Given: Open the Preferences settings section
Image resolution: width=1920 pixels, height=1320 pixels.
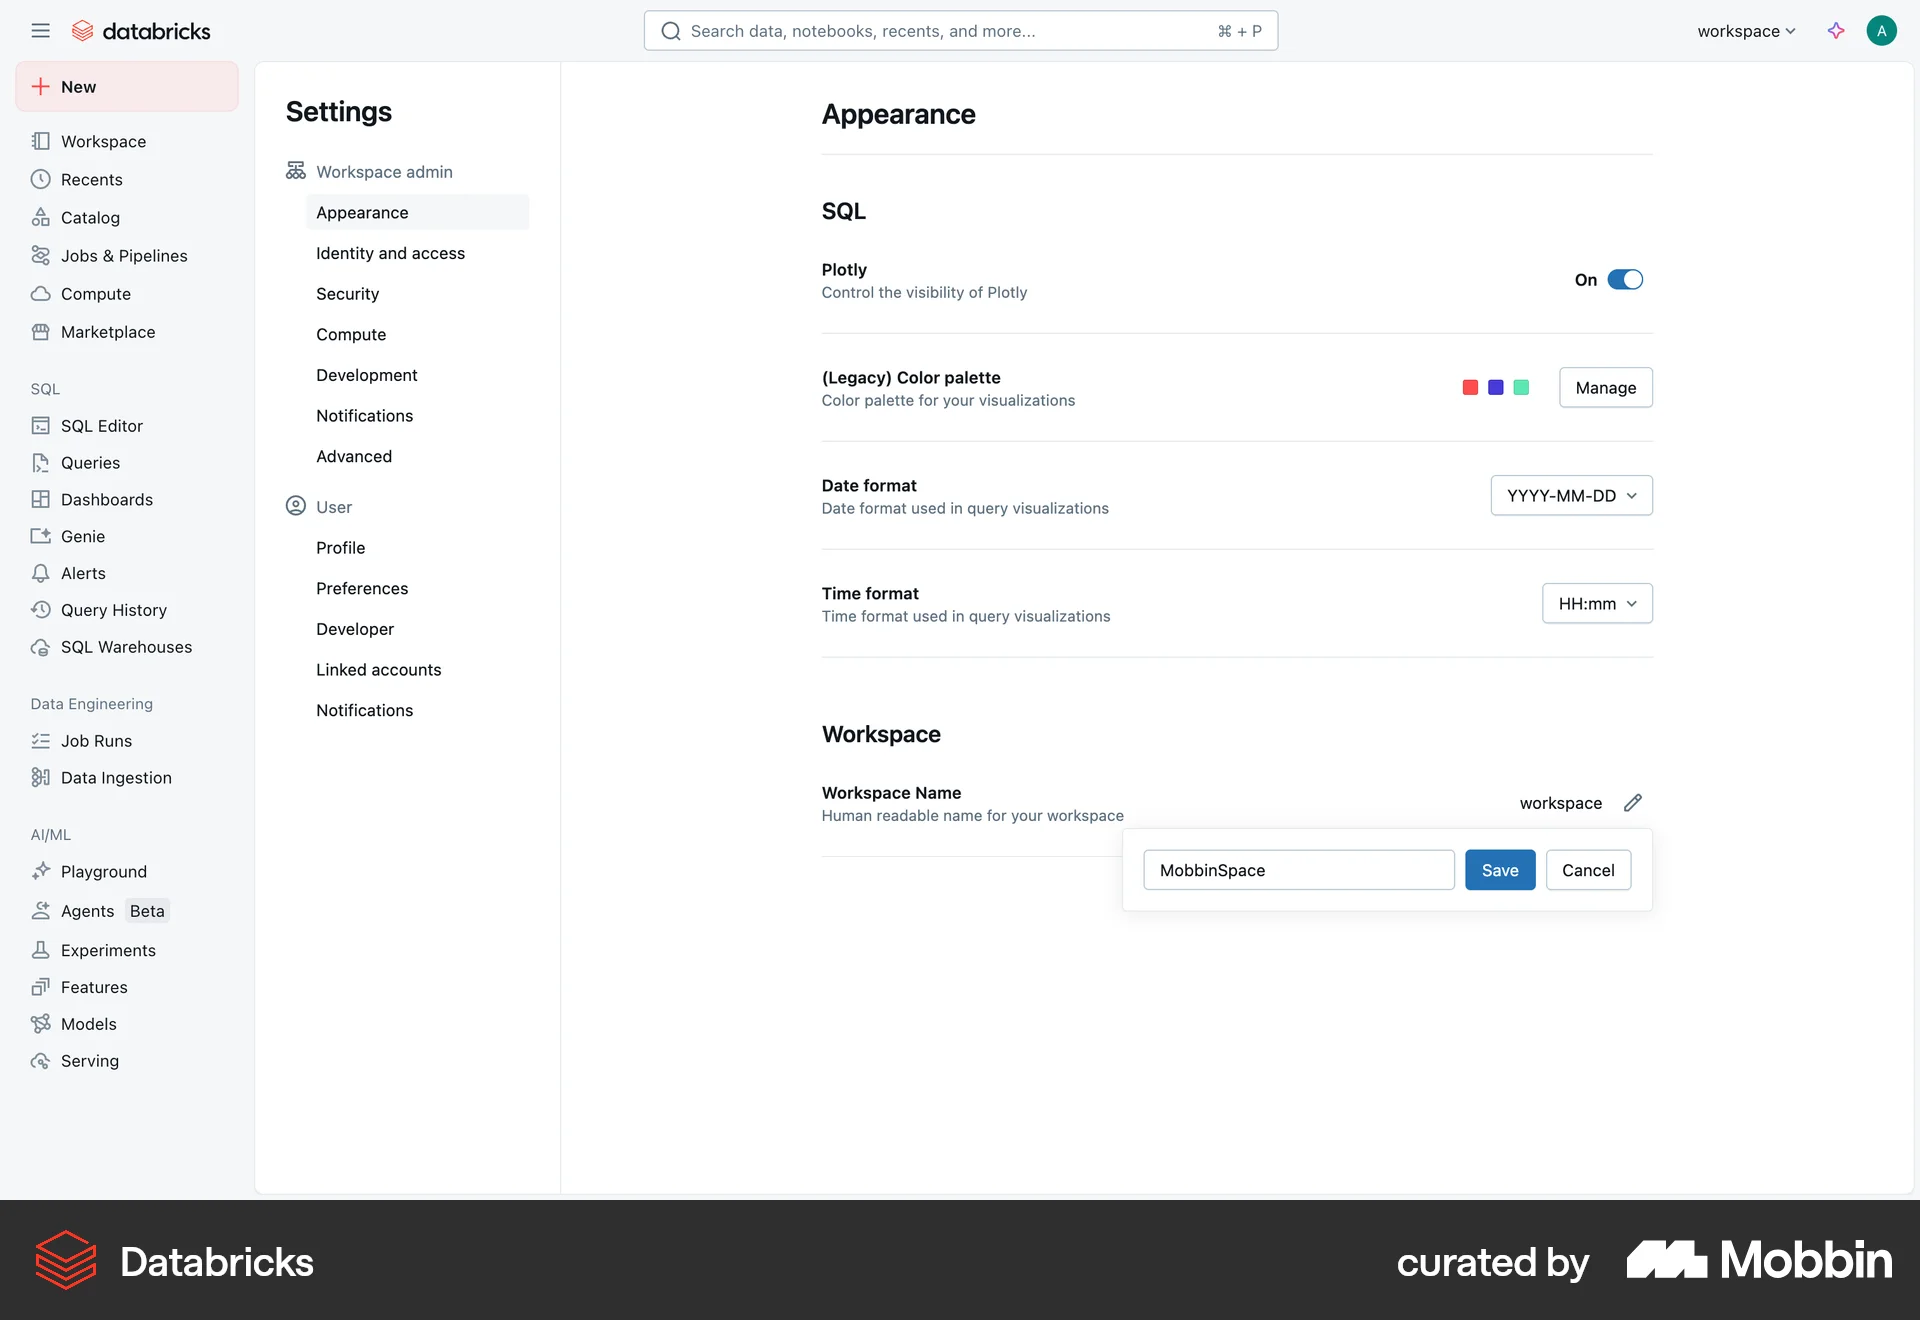Looking at the screenshot, I should [362, 588].
